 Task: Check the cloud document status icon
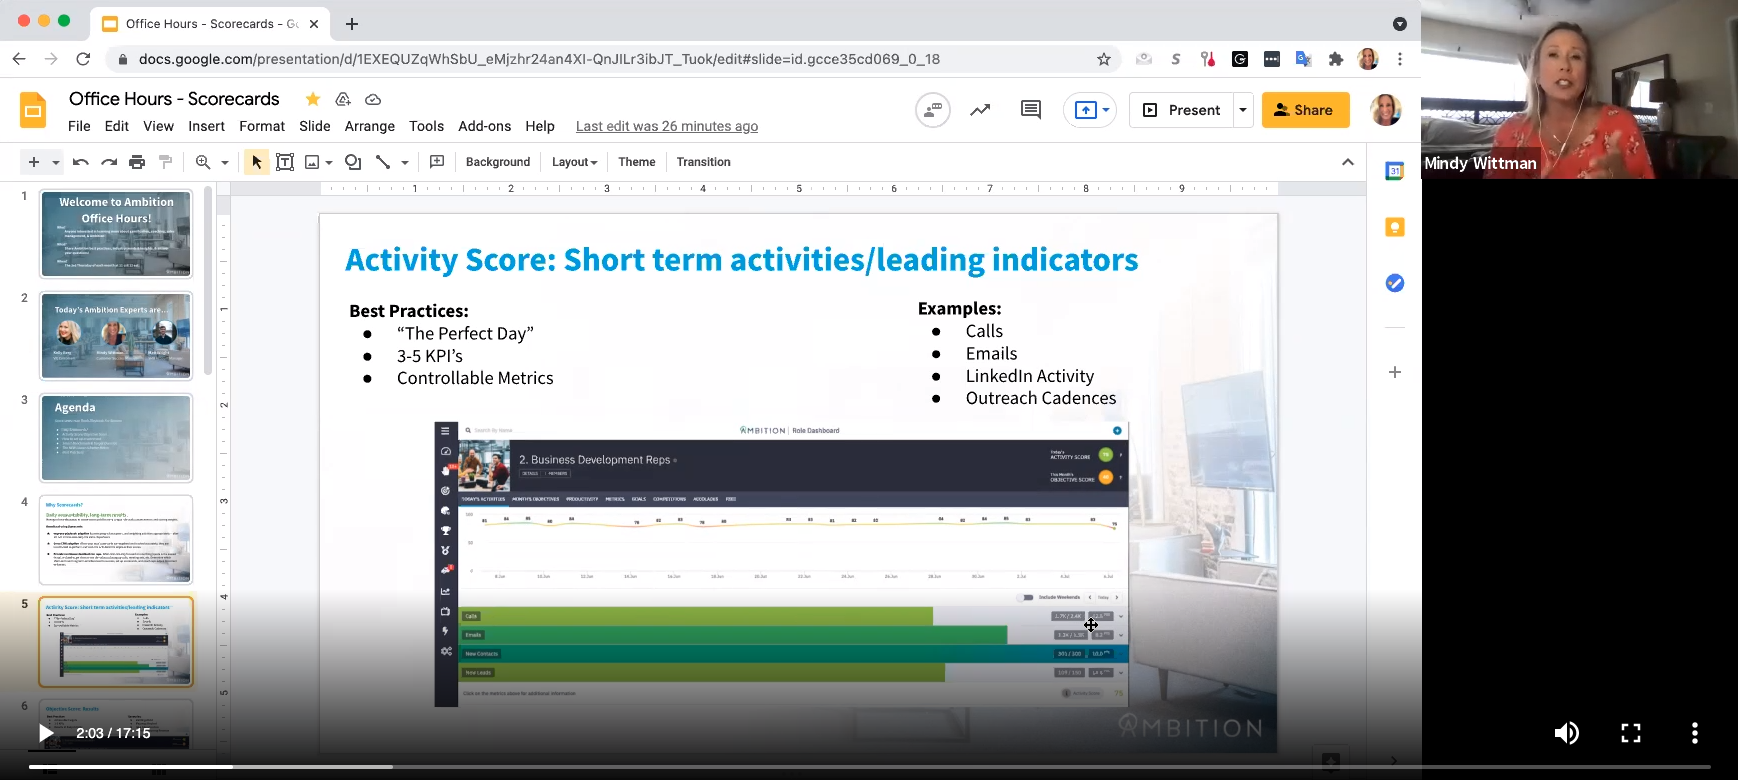coord(373,99)
